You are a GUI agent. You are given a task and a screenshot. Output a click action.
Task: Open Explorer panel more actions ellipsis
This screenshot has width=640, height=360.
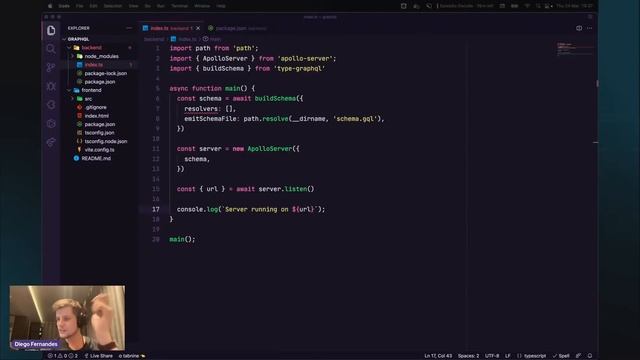tap(129, 28)
